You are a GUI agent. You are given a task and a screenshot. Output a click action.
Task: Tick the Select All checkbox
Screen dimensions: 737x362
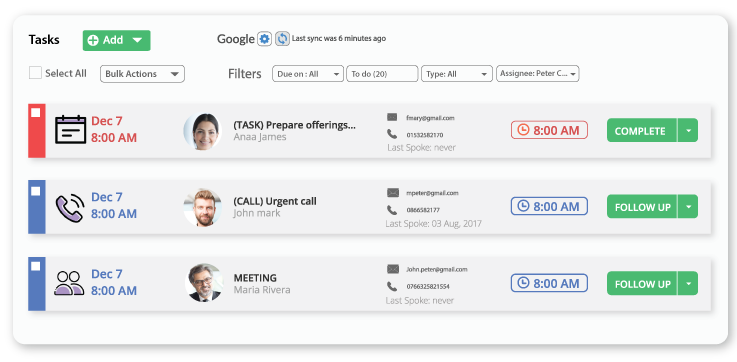[x=35, y=73]
